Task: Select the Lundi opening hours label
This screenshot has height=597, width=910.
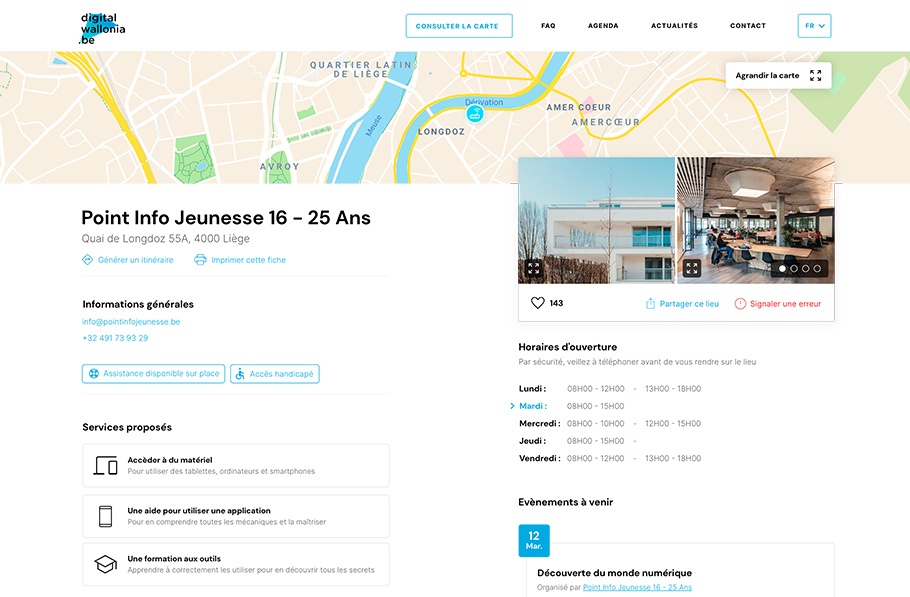Action: tap(532, 388)
